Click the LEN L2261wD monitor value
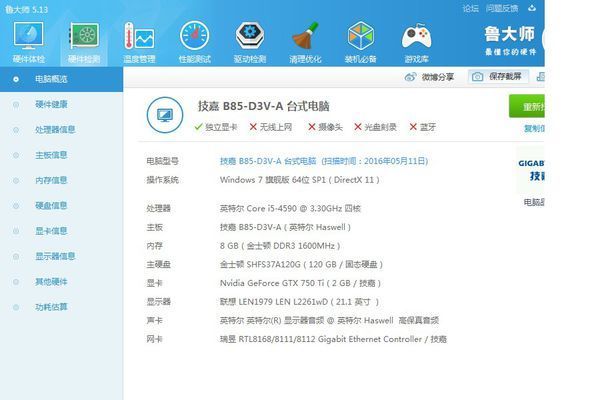The image size is (600, 400). click(x=299, y=302)
